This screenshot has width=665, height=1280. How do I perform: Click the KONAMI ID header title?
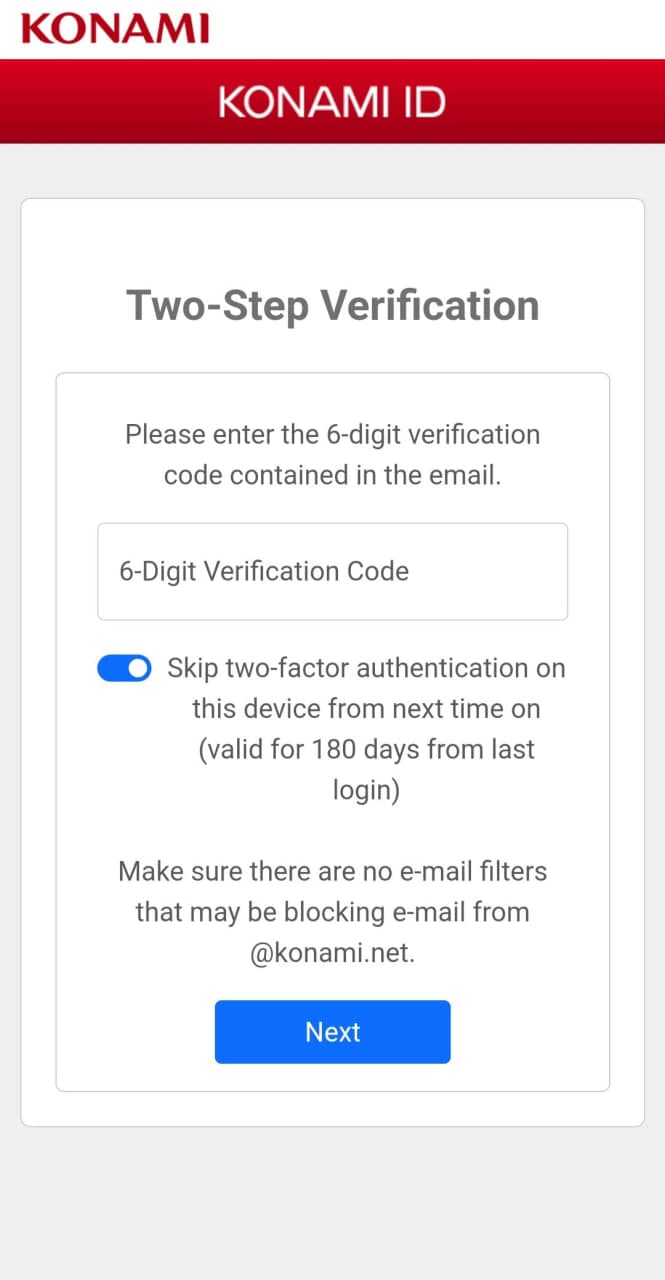click(332, 102)
